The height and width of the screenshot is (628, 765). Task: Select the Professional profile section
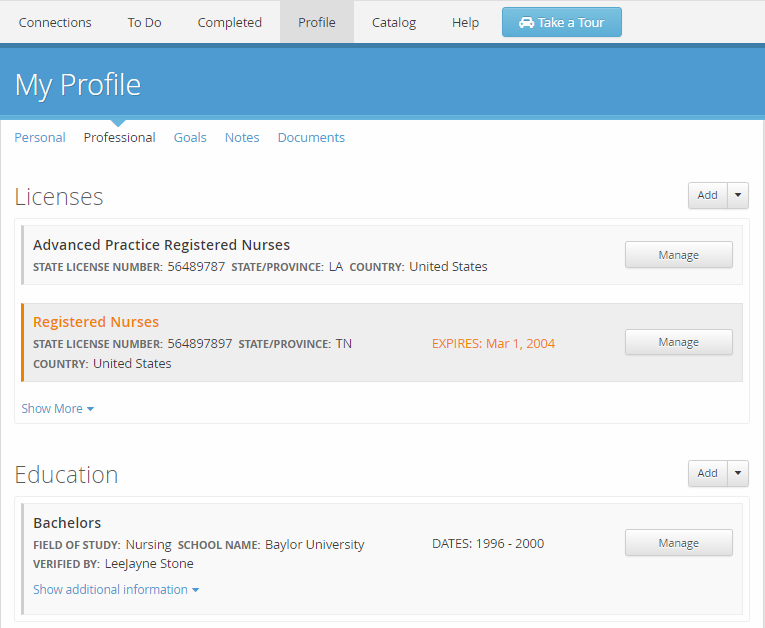click(x=120, y=138)
